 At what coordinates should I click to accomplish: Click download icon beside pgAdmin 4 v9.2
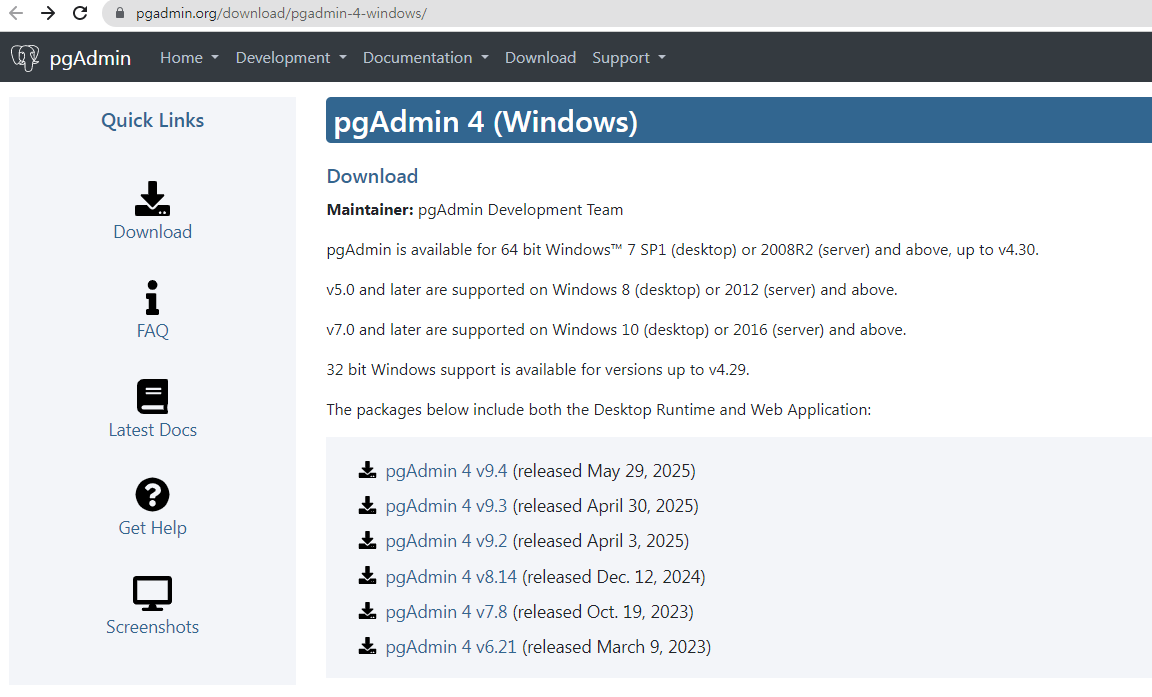[367, 541]
